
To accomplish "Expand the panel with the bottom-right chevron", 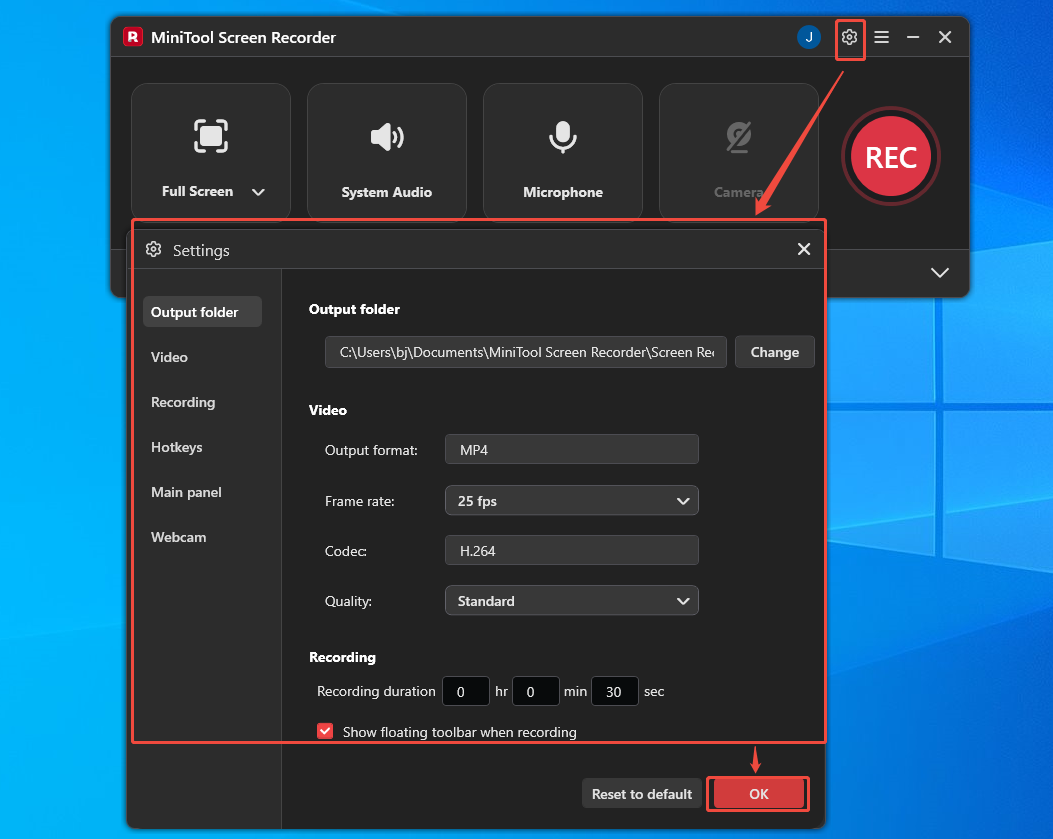I will 940,273.
